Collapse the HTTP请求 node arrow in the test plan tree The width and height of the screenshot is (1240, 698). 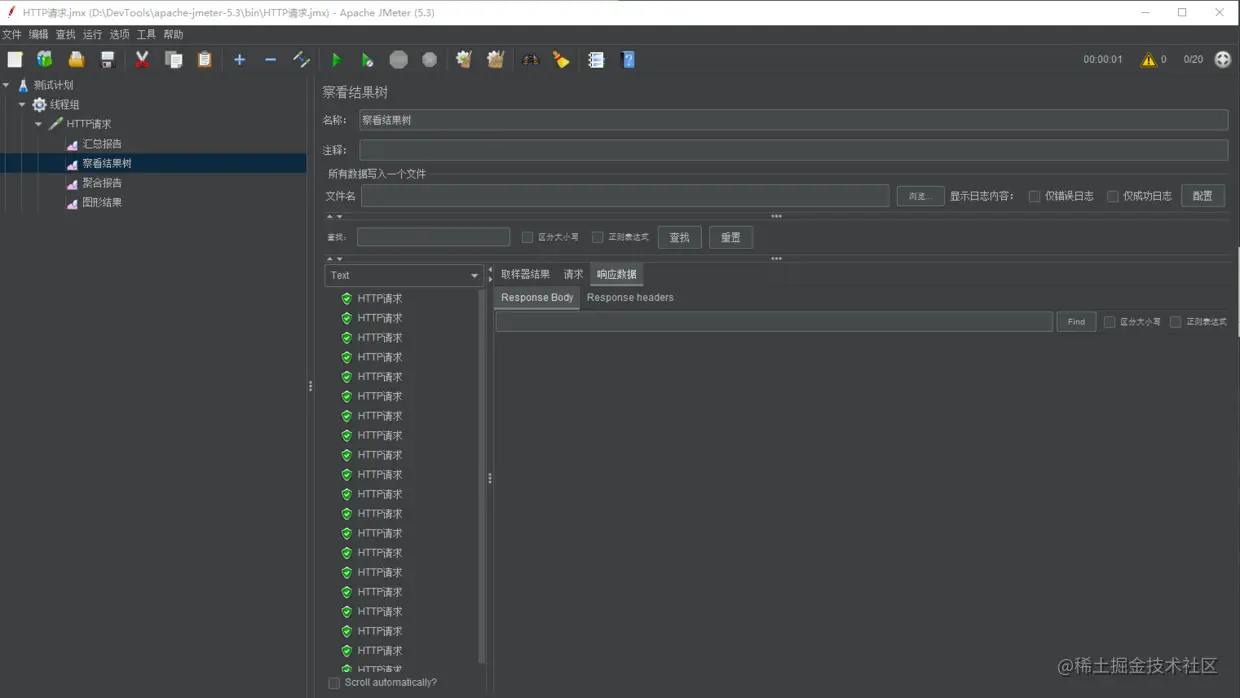point(38,124)
